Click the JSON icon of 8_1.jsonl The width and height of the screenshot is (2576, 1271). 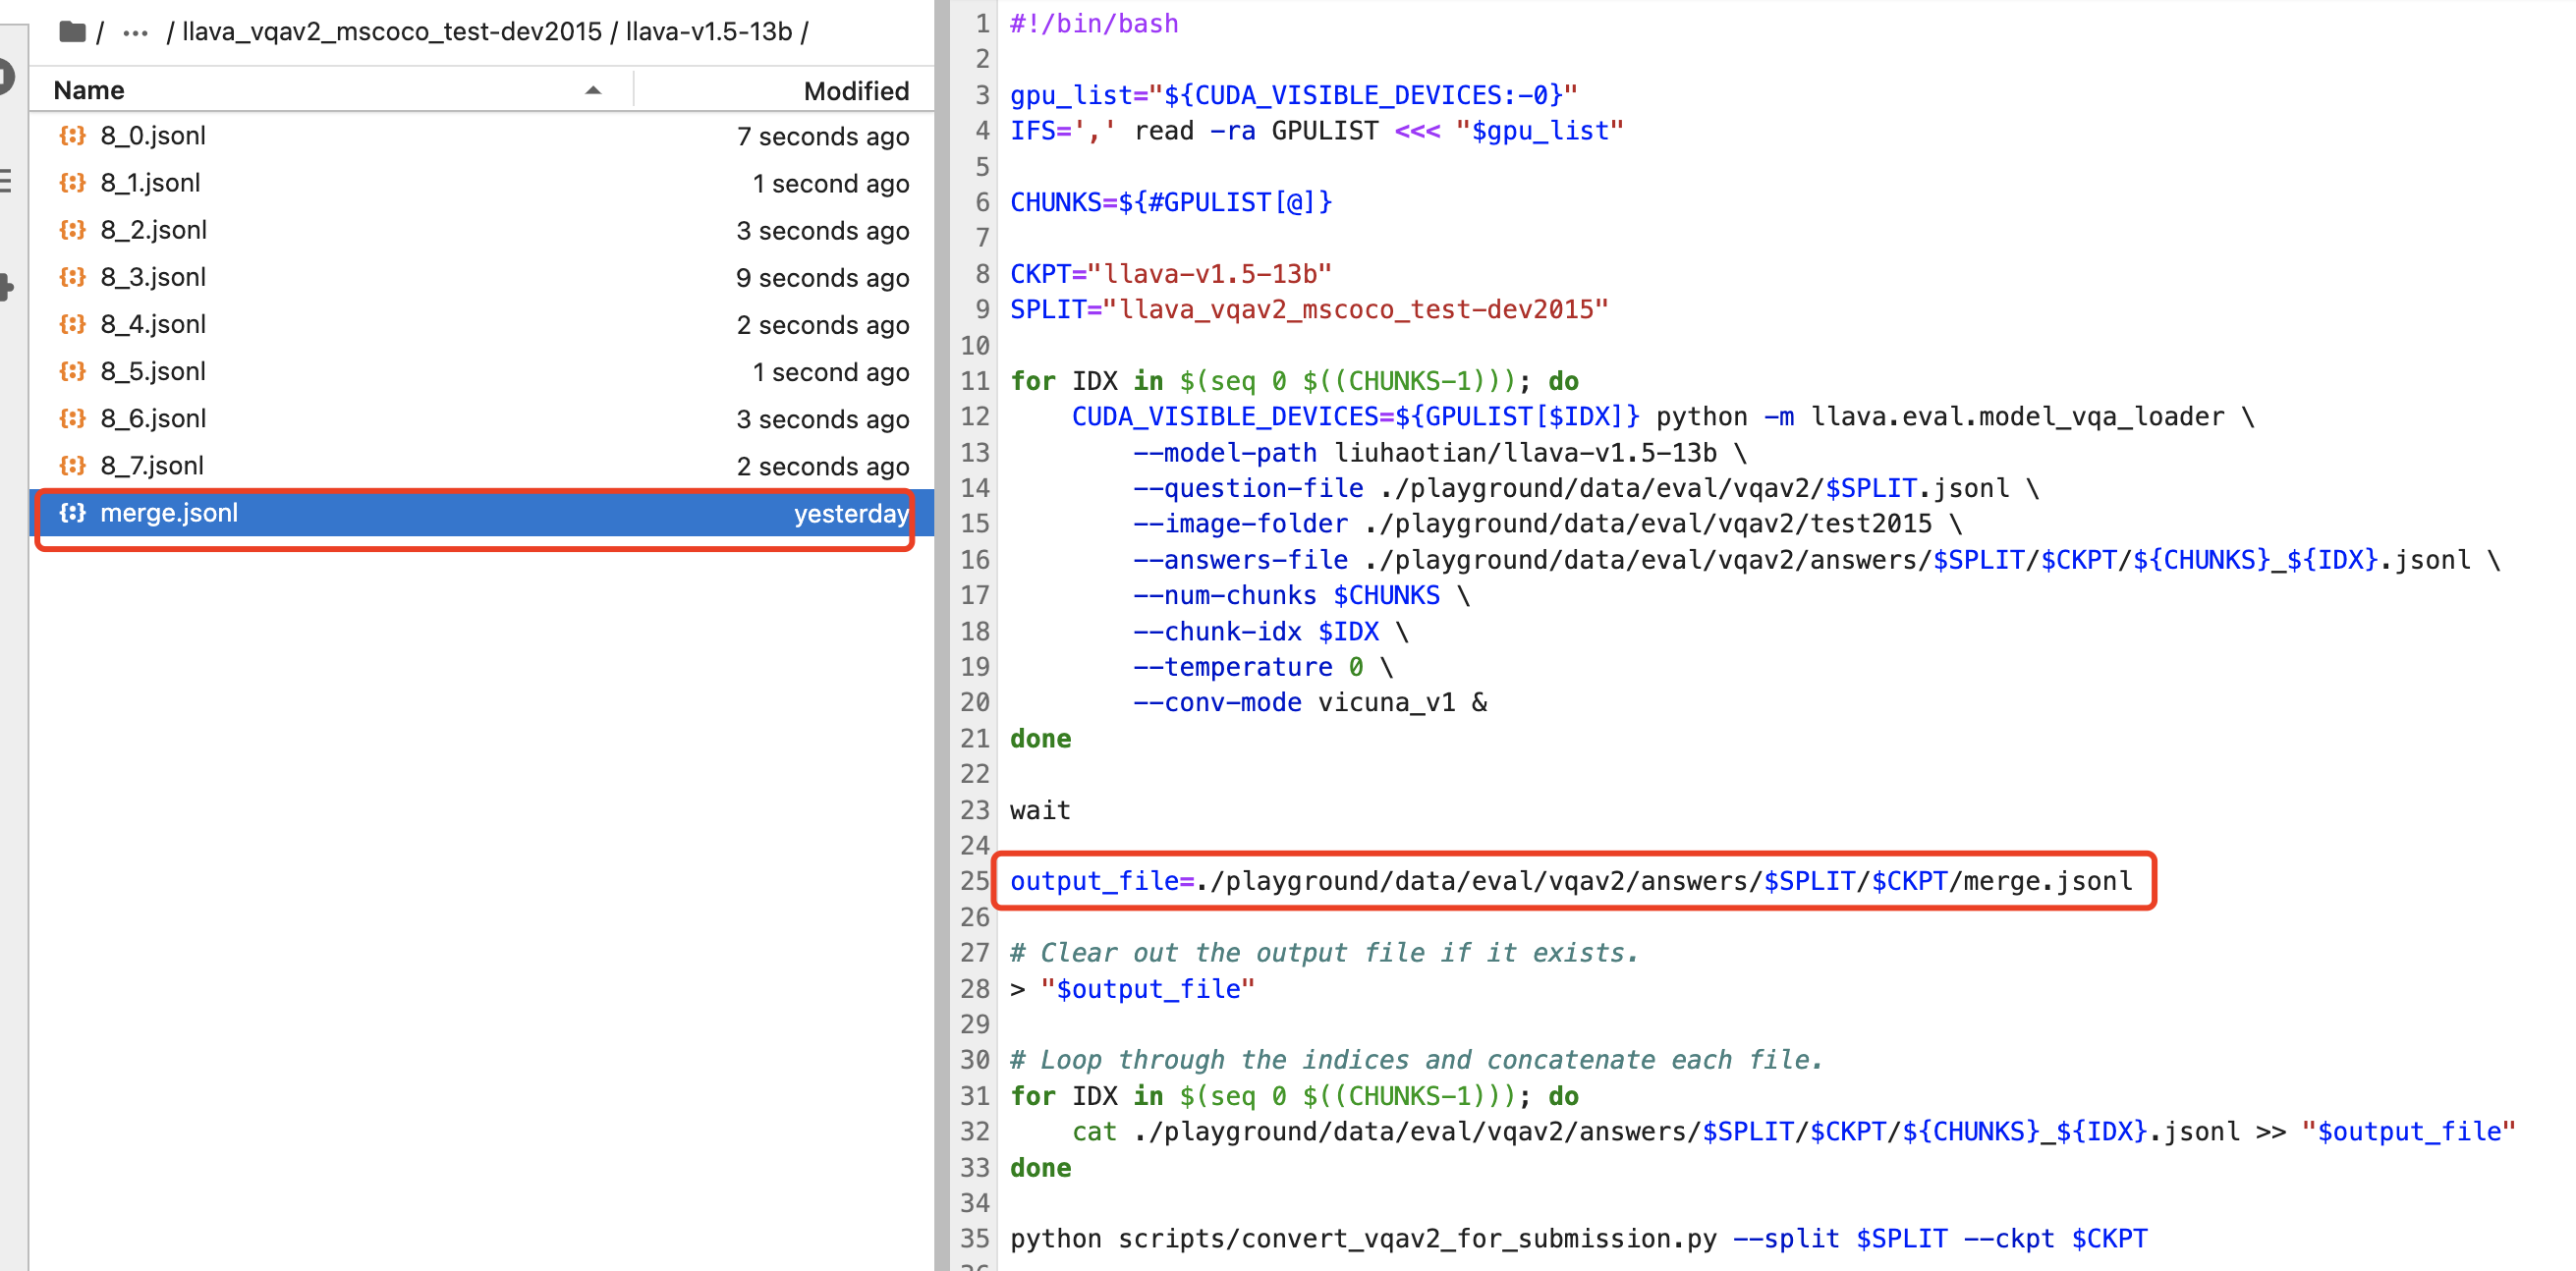coord(72,182)
